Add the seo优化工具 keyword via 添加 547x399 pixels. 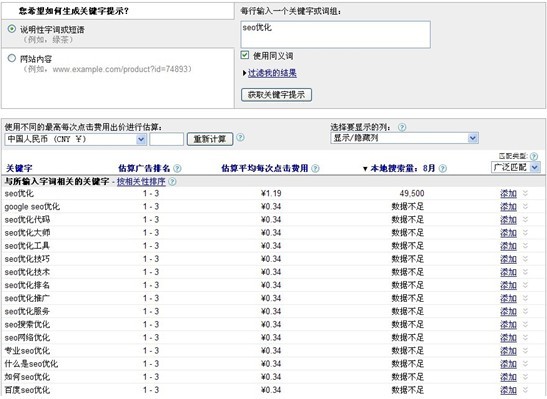click(x=508, y=246)
